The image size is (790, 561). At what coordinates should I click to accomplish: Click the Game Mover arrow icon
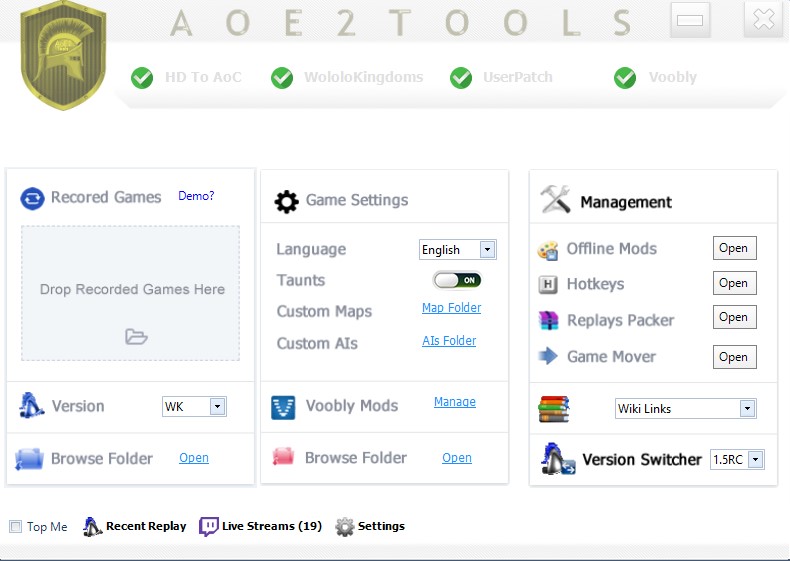(548, 356)
